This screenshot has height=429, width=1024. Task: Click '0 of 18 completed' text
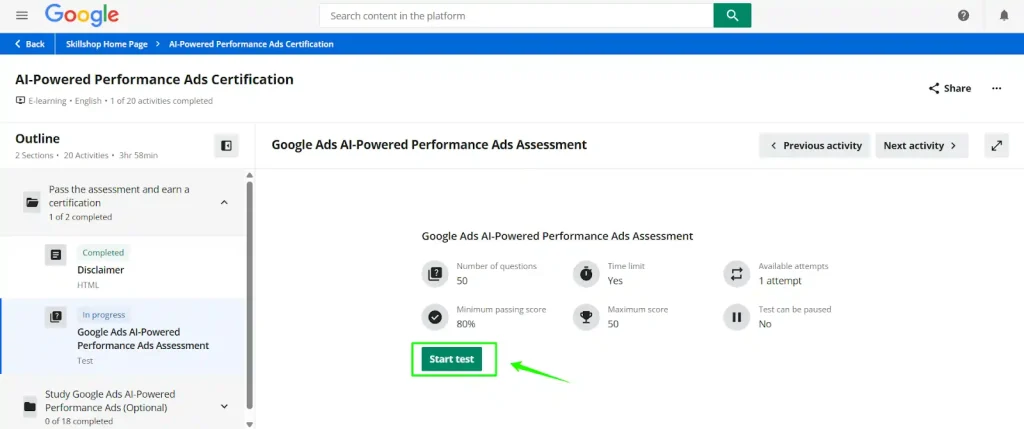78,421
